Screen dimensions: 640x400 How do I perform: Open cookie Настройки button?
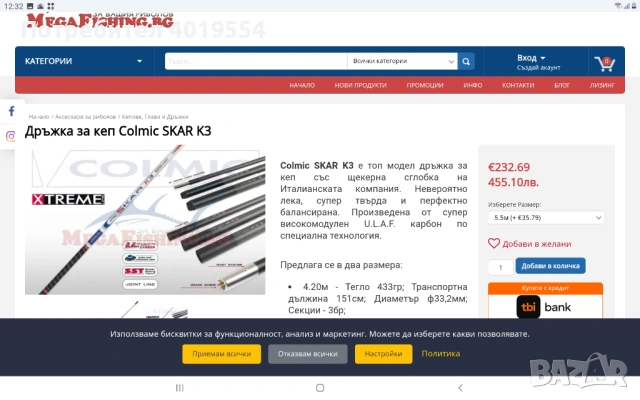coord(383,354)
